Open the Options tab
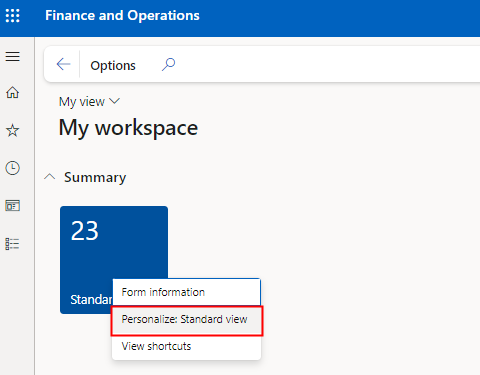The image size is (480, 375). click(113, 66)
